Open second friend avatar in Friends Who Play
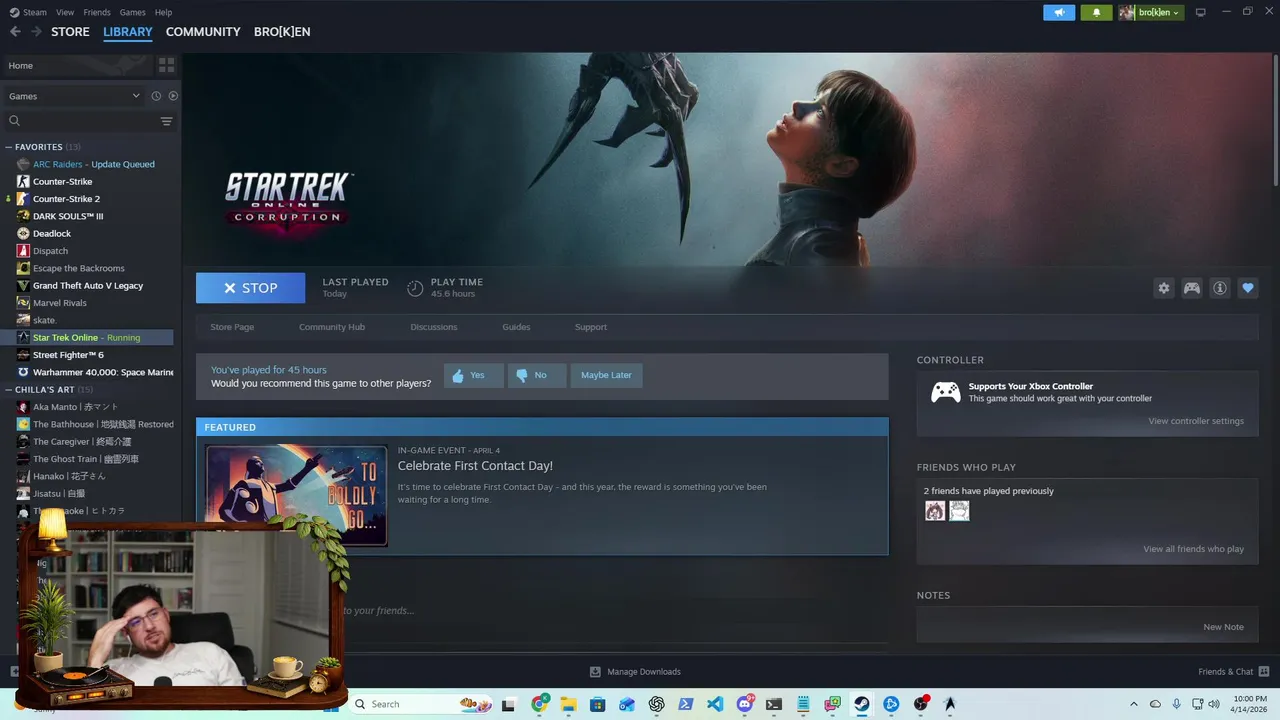The width and height of the screenshot is (1280, 720). 959,511
